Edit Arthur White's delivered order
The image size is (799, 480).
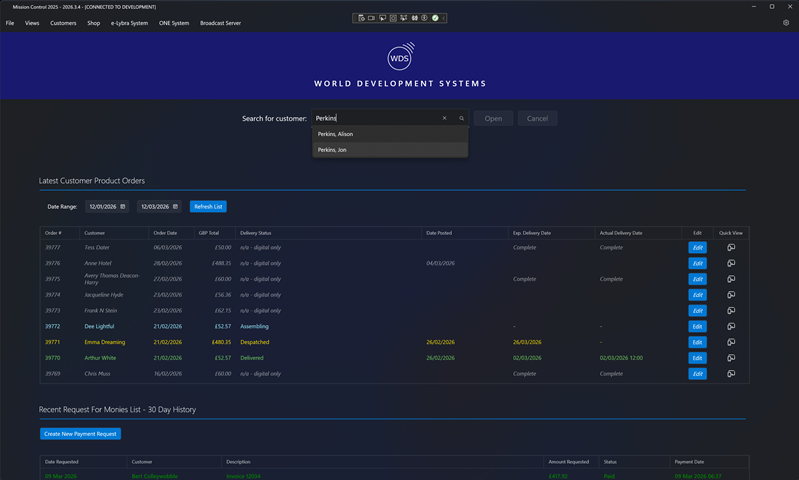coord(697,358)
